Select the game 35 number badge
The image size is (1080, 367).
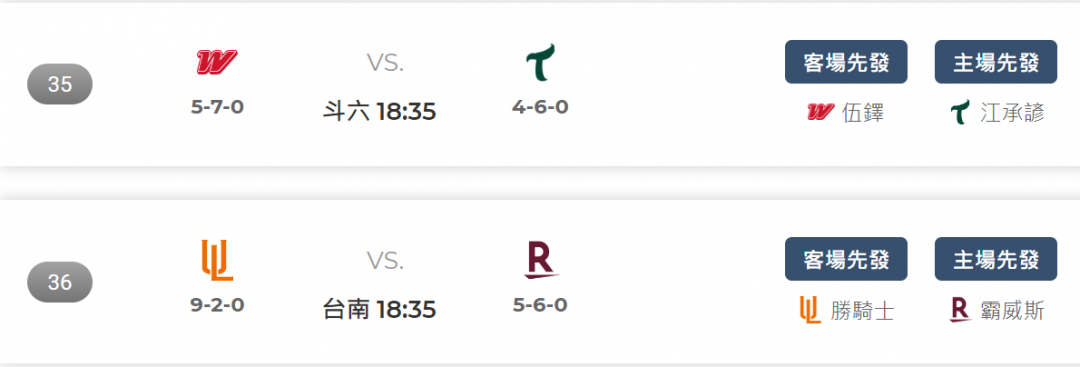[x=60, y=84]
